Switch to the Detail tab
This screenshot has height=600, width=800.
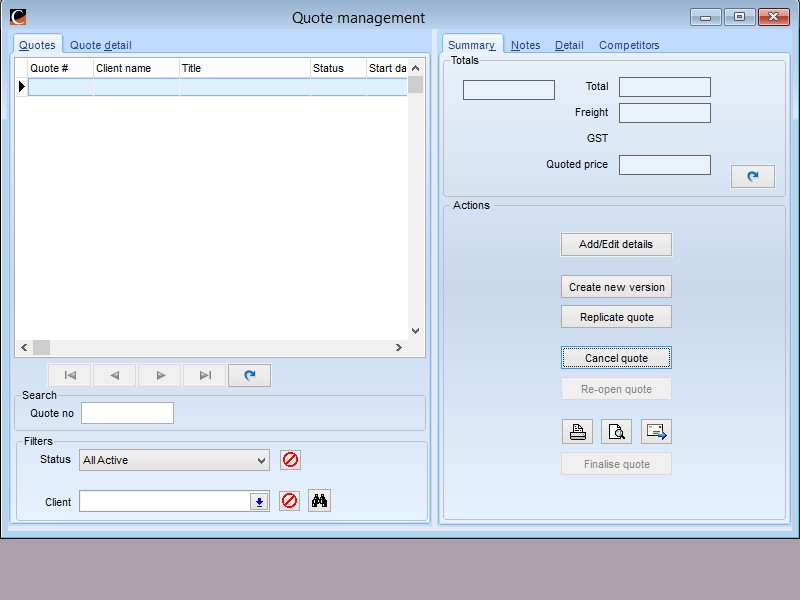569,45
